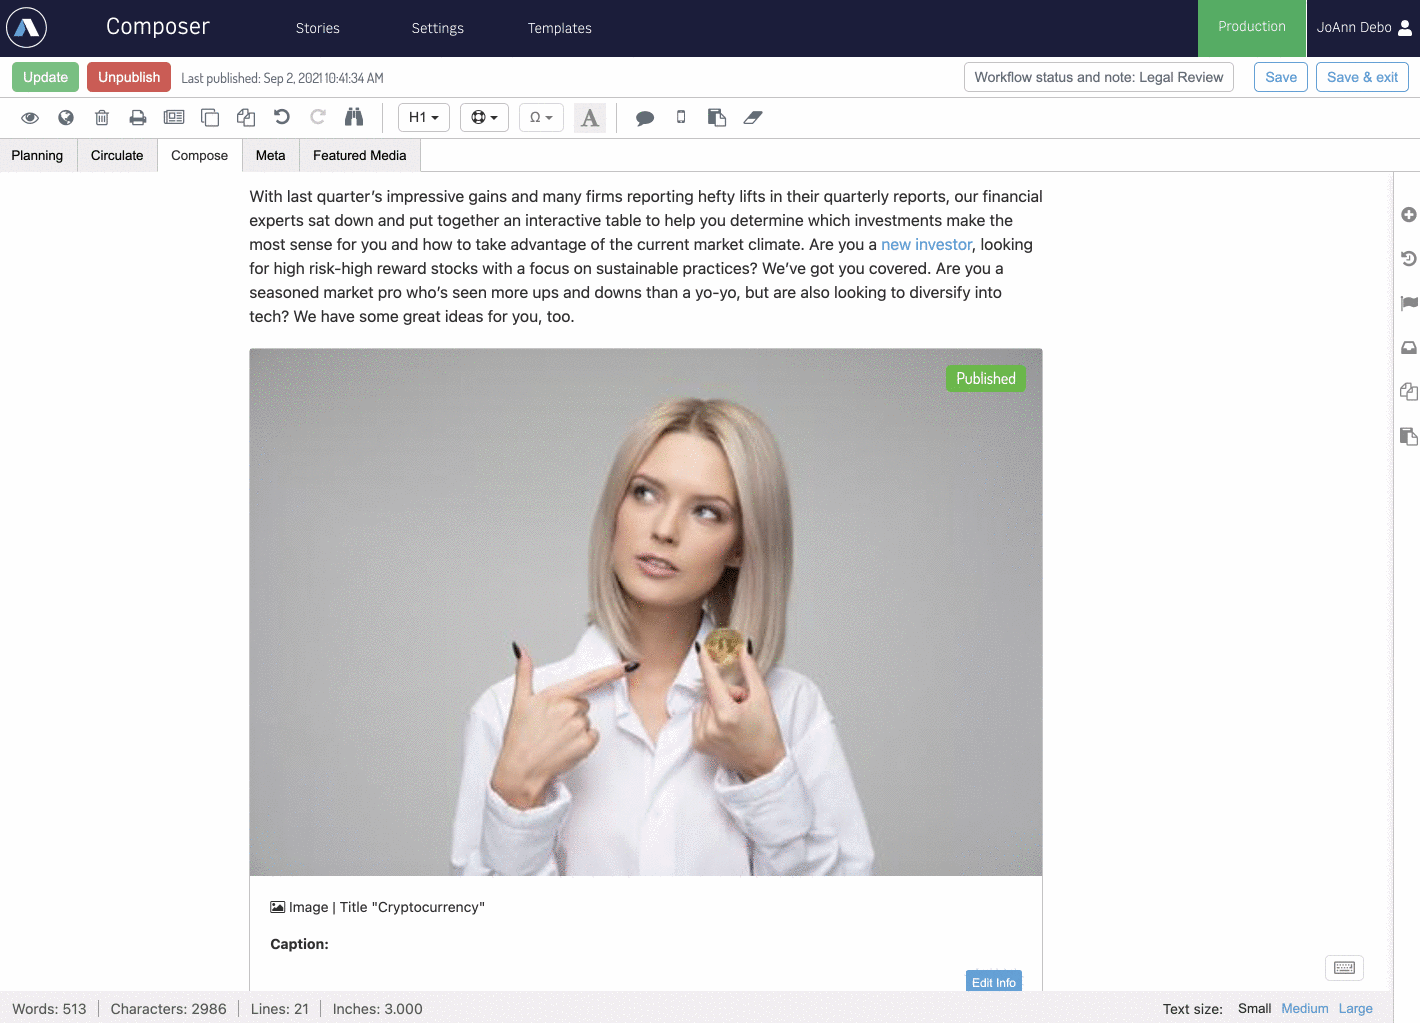Set text size to Small

(1254, 1008)
